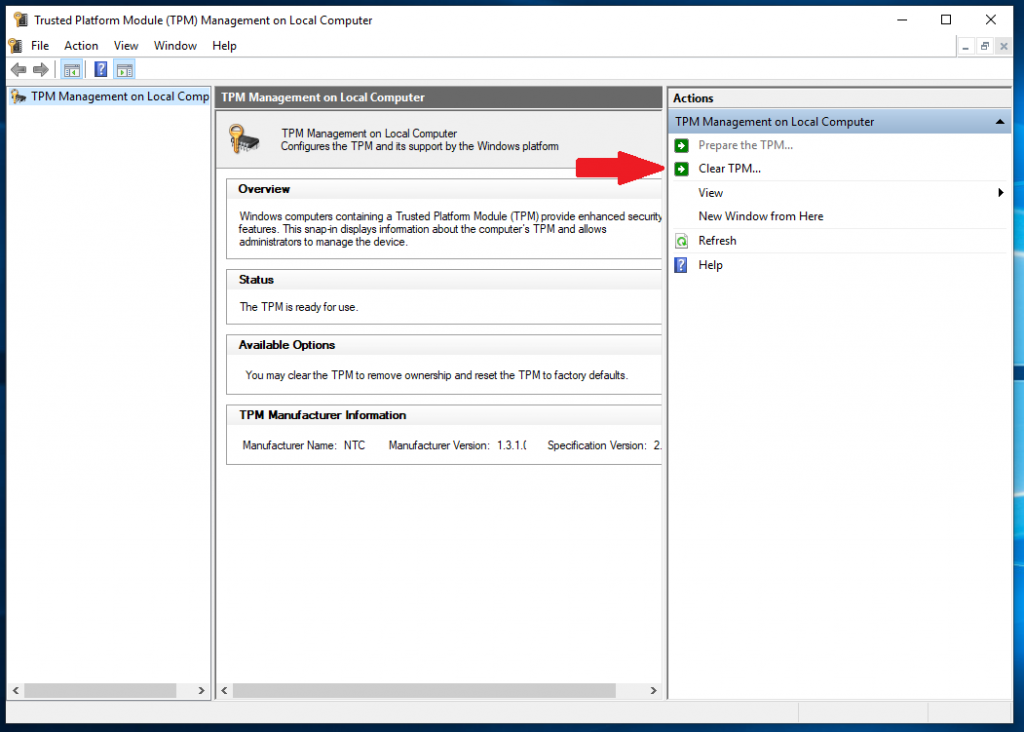This screenshot has width=1024, height=732.
Task: Click the 'Manufacturer Name: NTC' text
Action: click(x=304, y=445)
